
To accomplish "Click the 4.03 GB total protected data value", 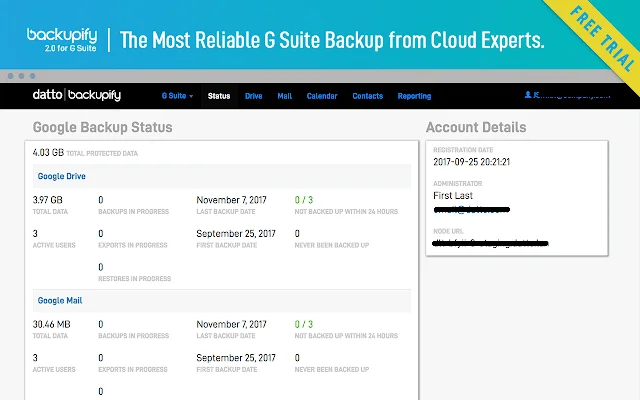I will click(48, 153).
